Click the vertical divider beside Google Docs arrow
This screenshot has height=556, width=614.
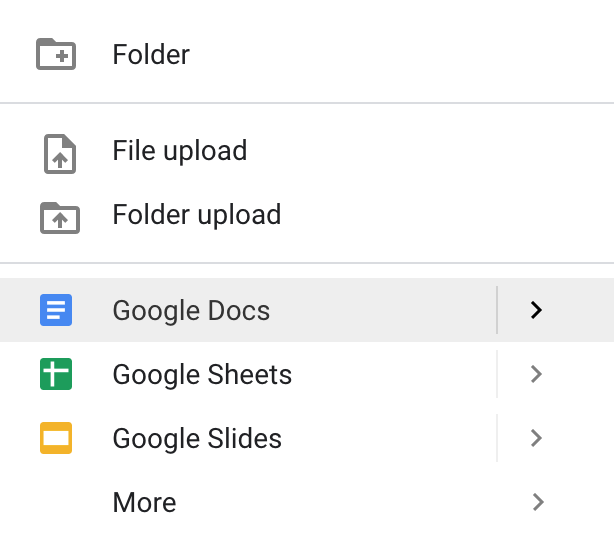pos(497,310)
